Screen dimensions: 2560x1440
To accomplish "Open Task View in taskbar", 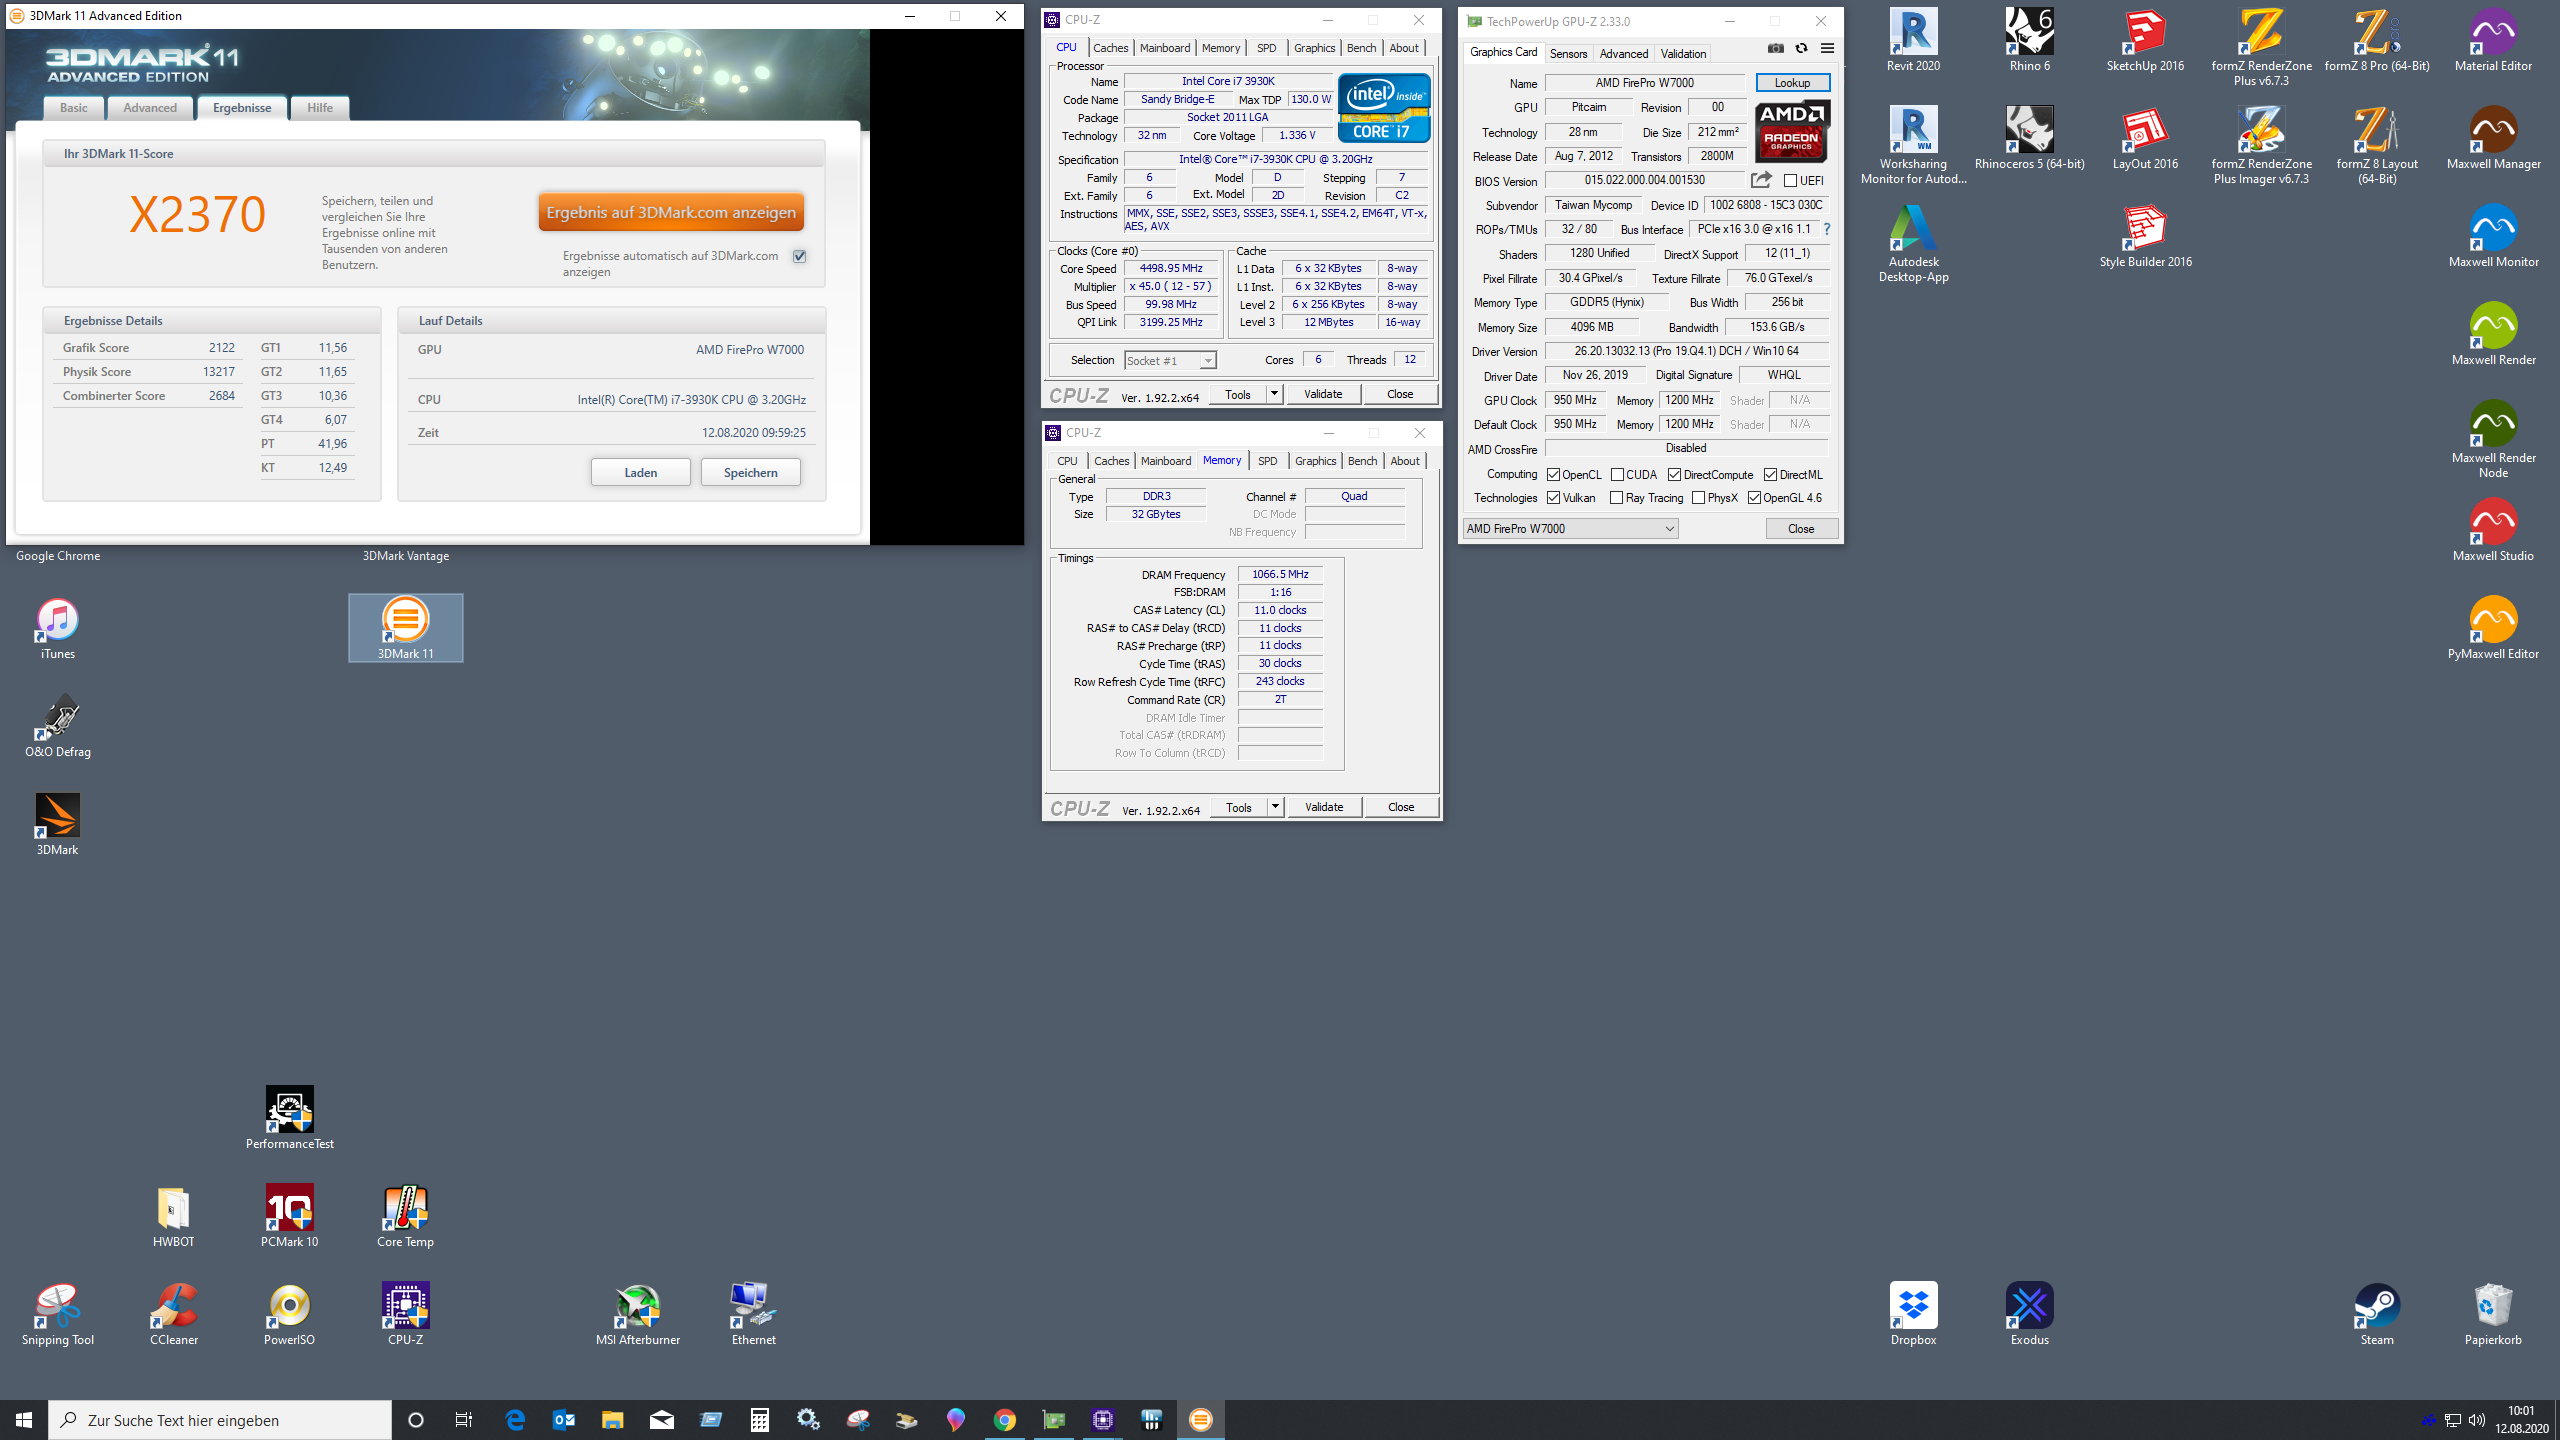I will [x=464, y=1419].
